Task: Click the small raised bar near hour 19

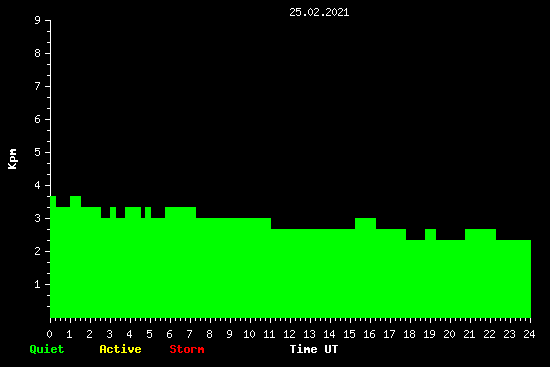Action: click(x=430, y=234)
